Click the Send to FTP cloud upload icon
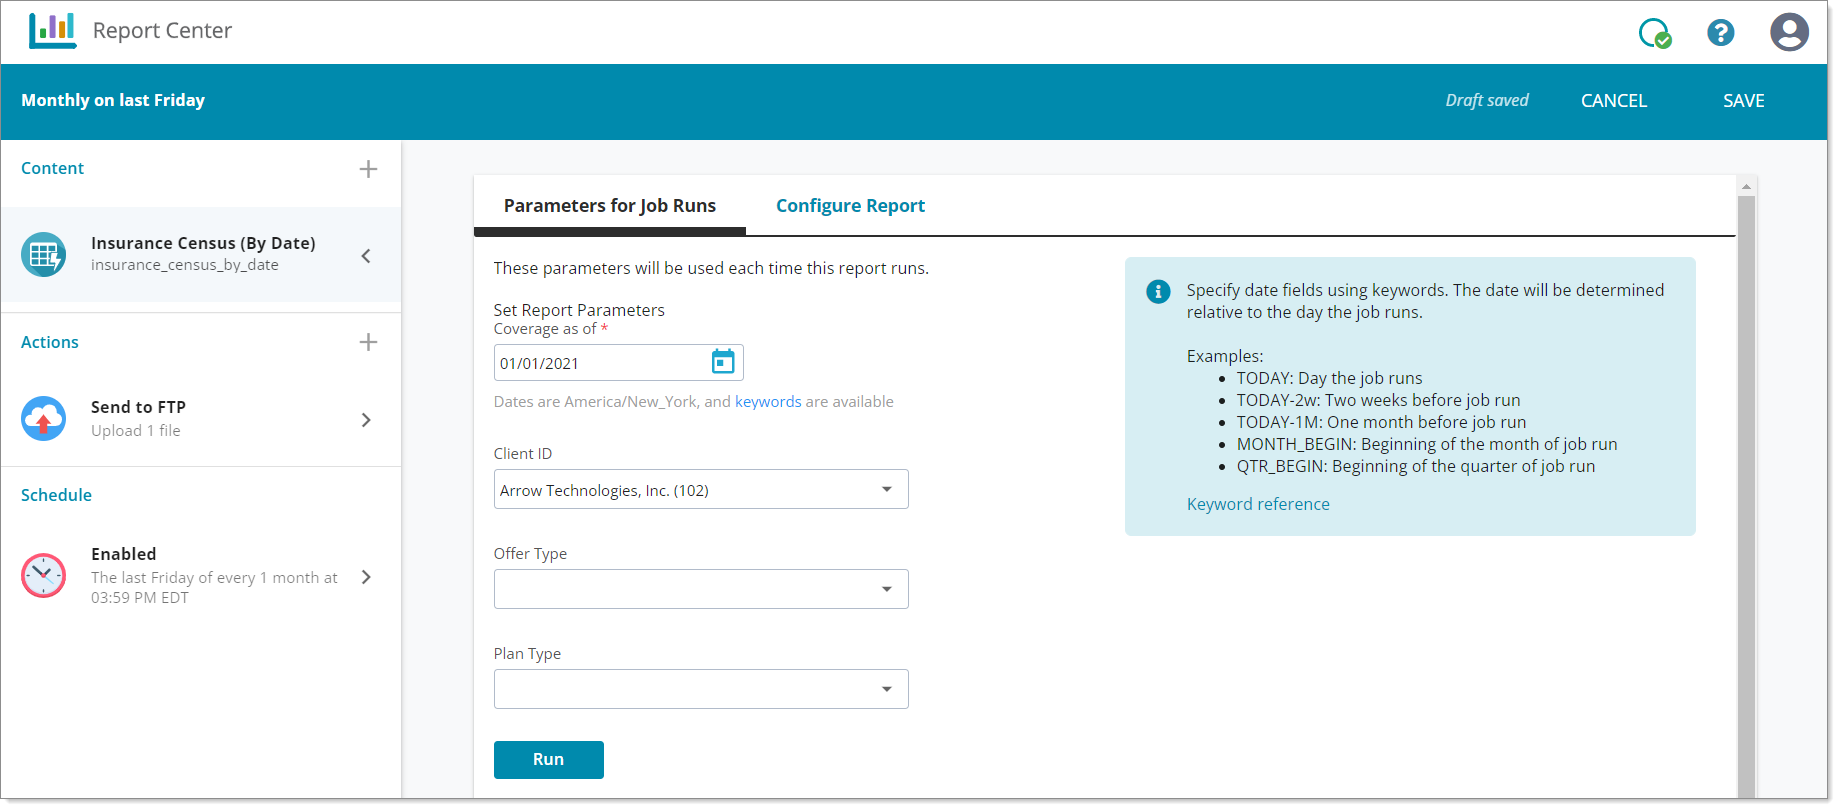 pos(44,419)
